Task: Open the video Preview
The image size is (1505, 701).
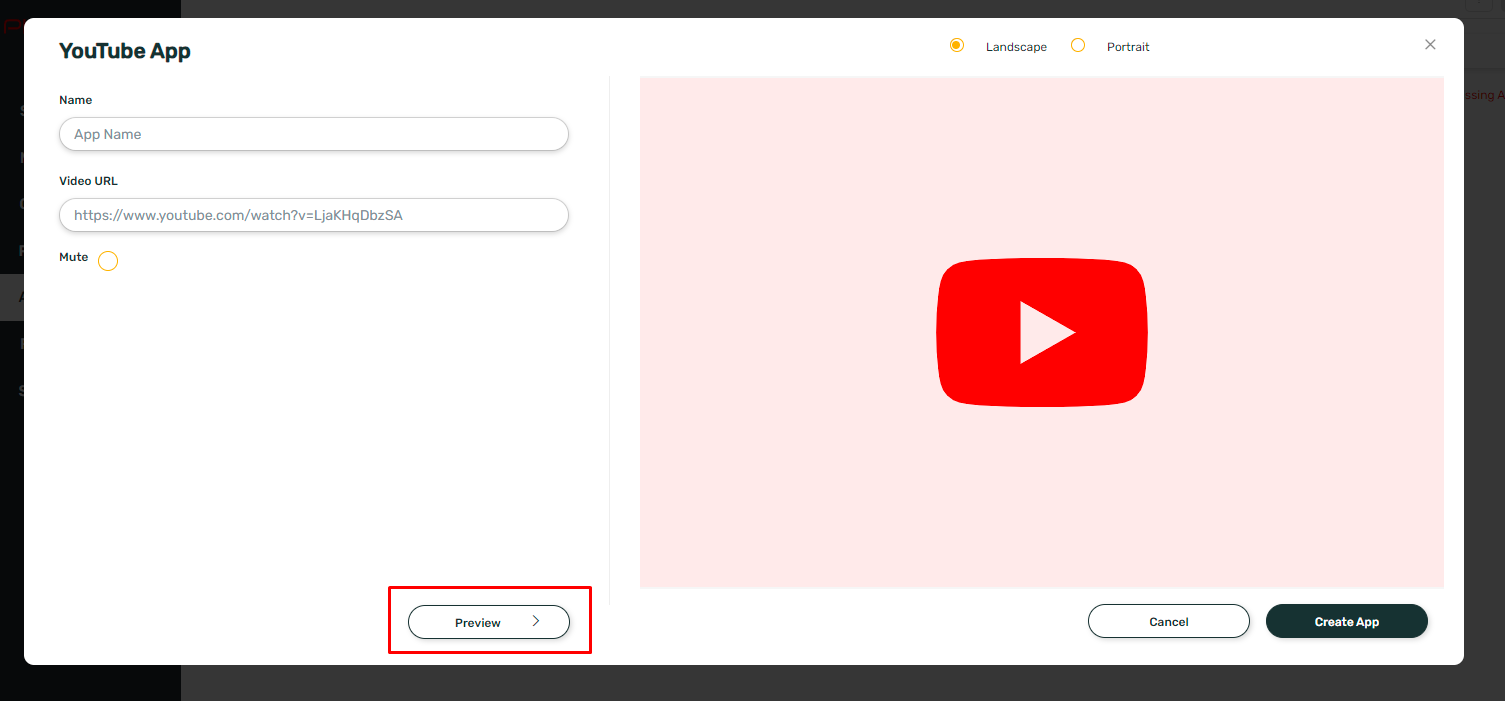Action: (x=489, y=622)
